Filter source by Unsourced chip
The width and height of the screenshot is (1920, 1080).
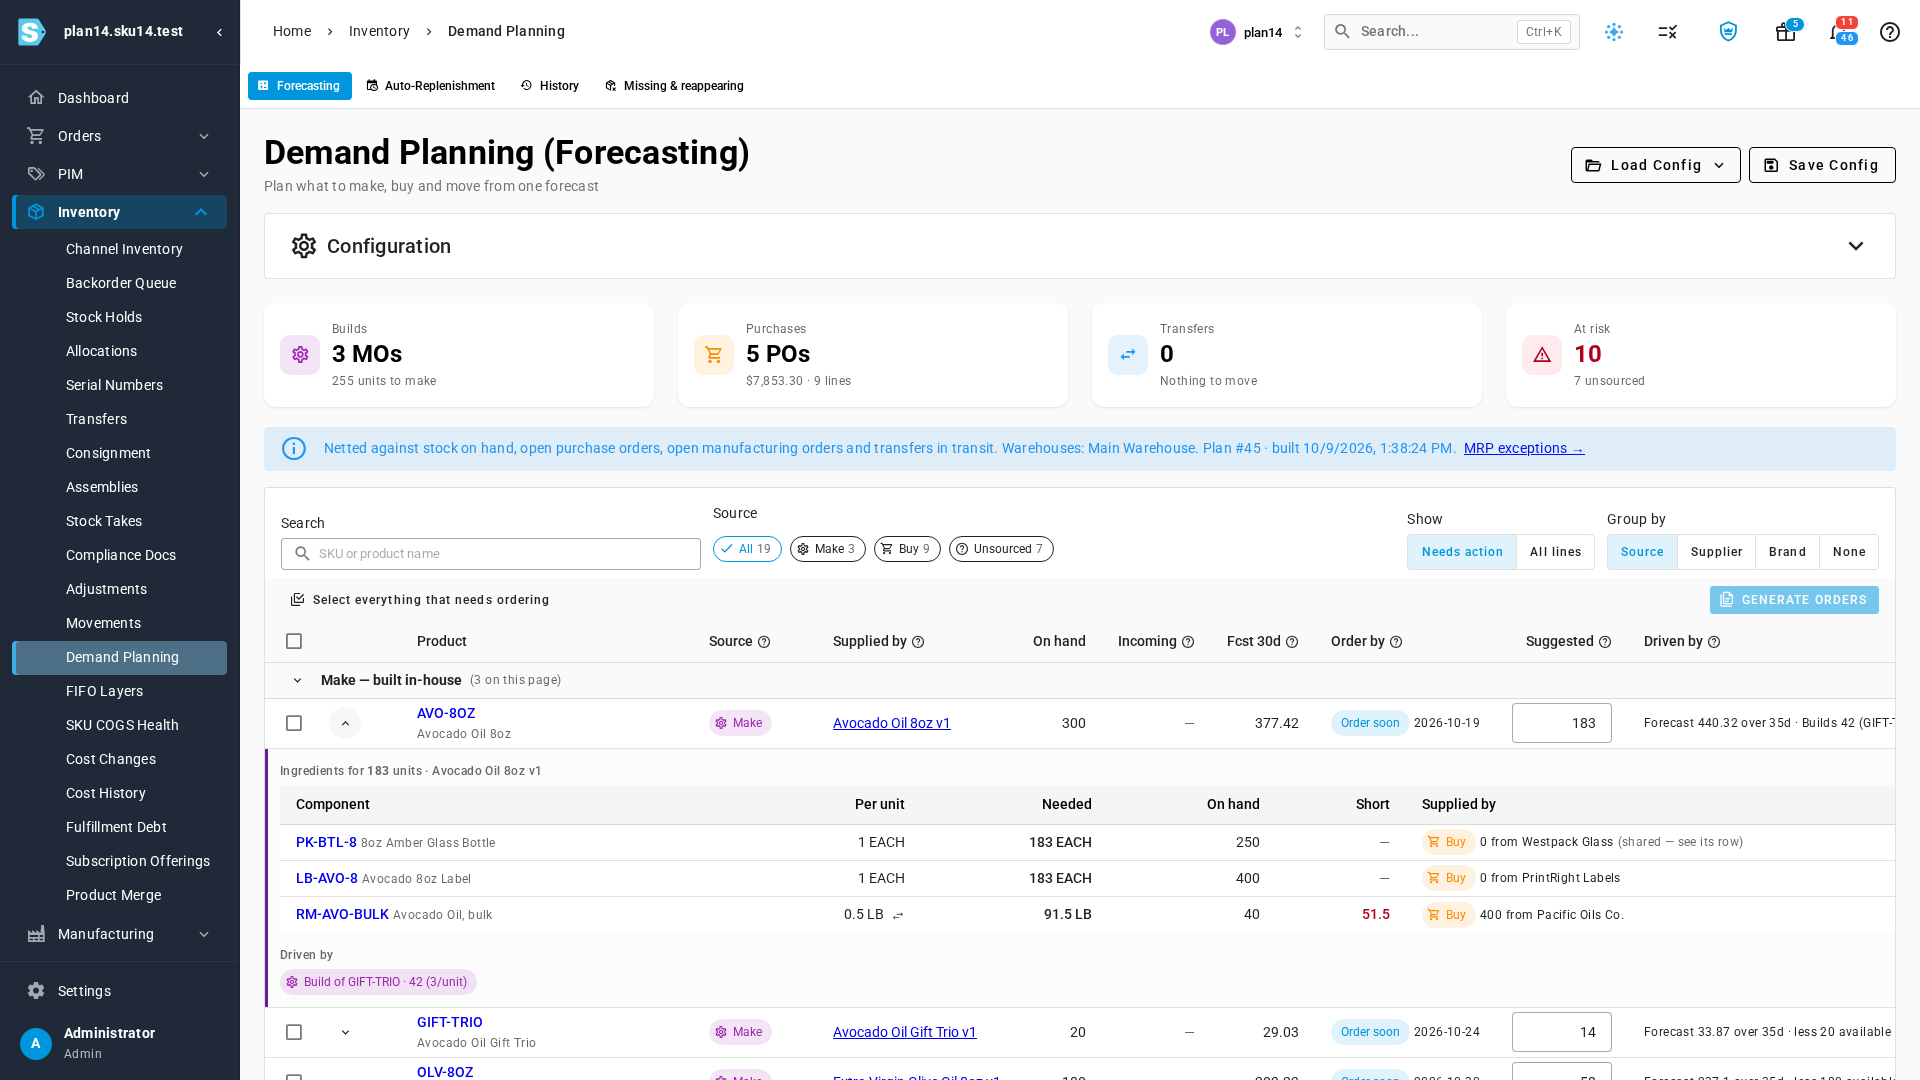tap(1001, 549)
